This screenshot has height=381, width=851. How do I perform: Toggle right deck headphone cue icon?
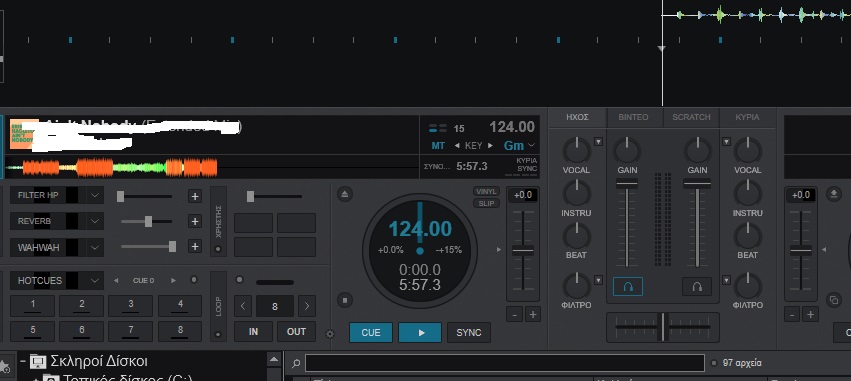coord(697,287)
